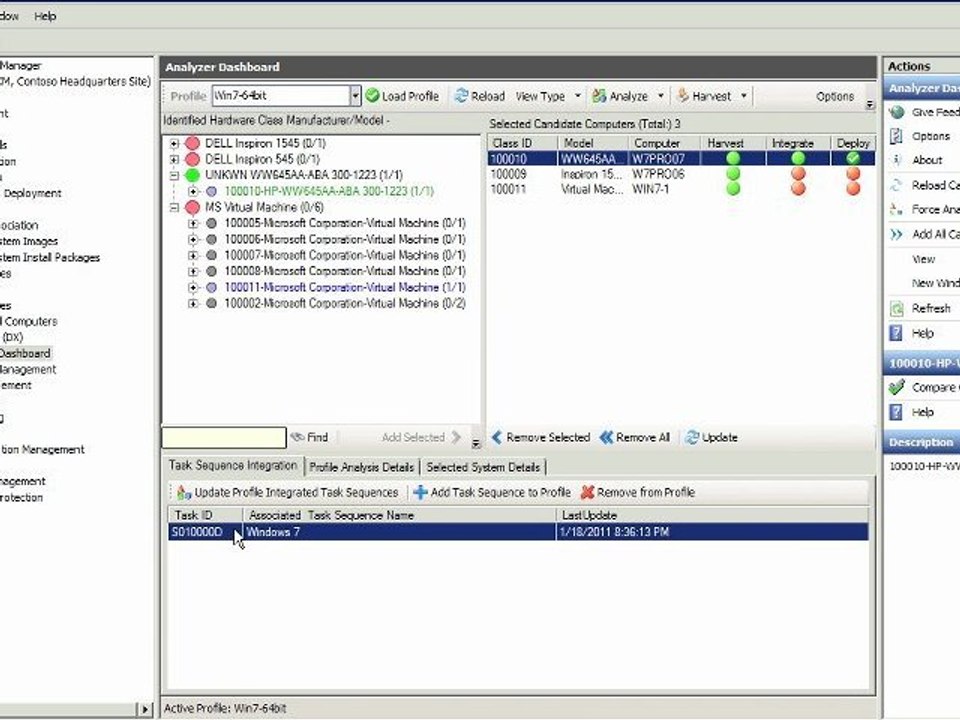
Task: Click the Compare green check icon in Actions
Action: point(897,387)
